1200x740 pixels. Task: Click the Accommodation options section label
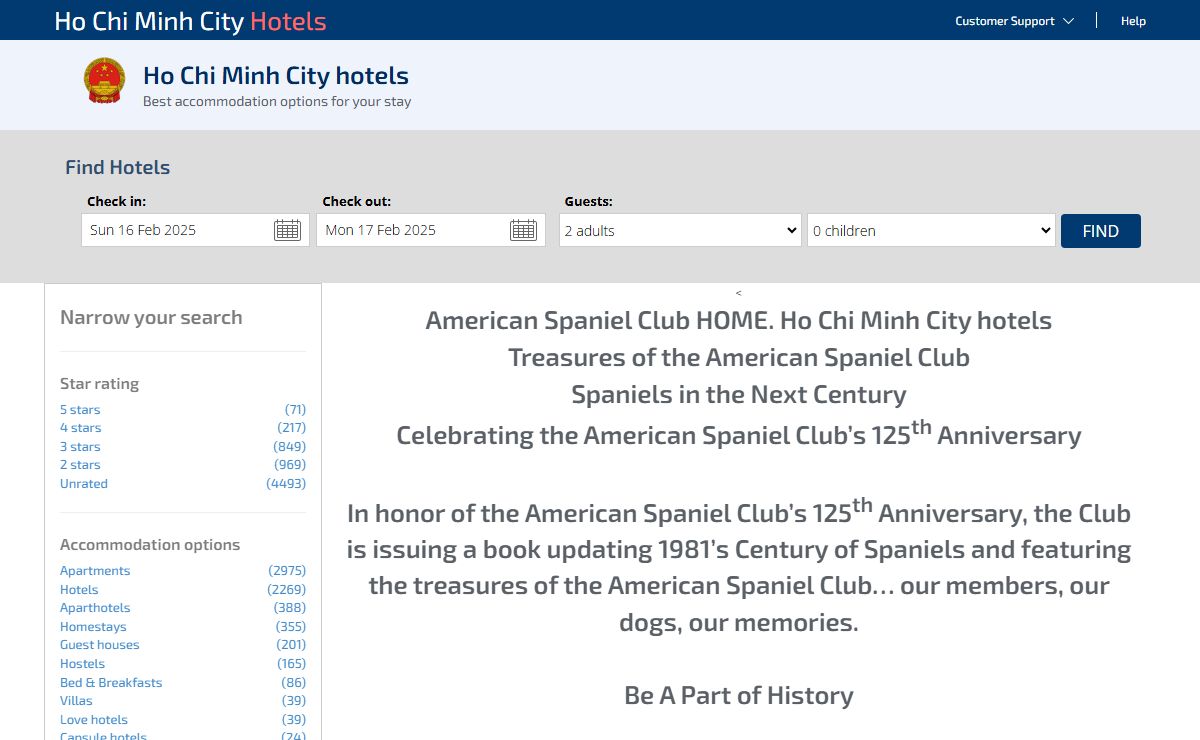click(150, 545)
